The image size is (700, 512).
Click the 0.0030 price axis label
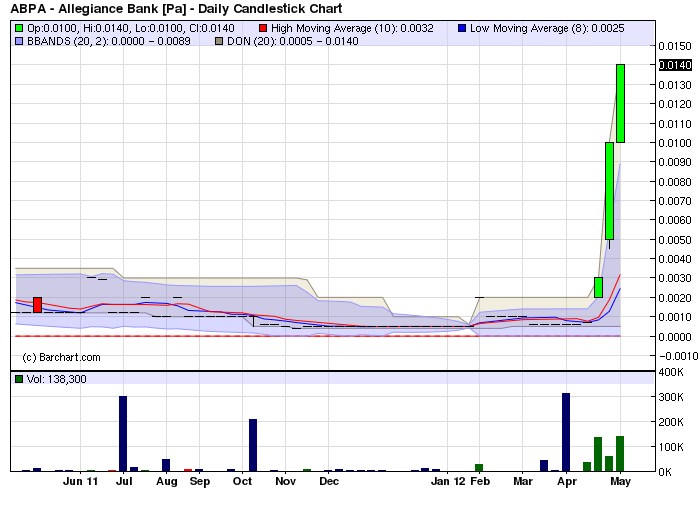[x=675, y=278]
